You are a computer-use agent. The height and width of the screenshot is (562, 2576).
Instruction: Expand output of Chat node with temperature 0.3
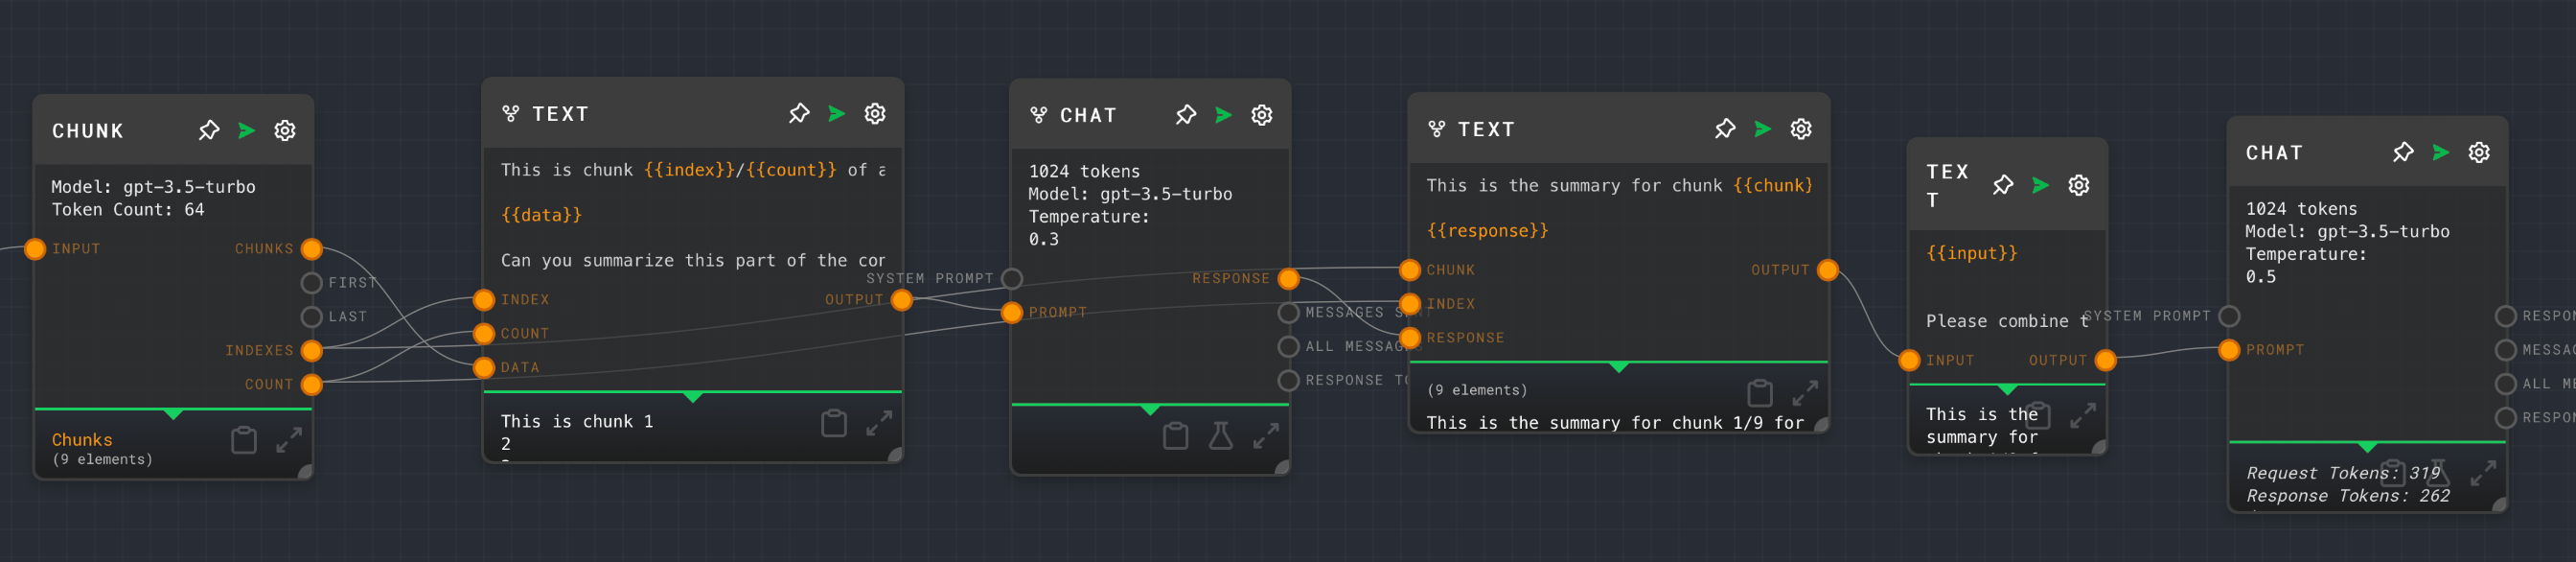(1266, 436)
